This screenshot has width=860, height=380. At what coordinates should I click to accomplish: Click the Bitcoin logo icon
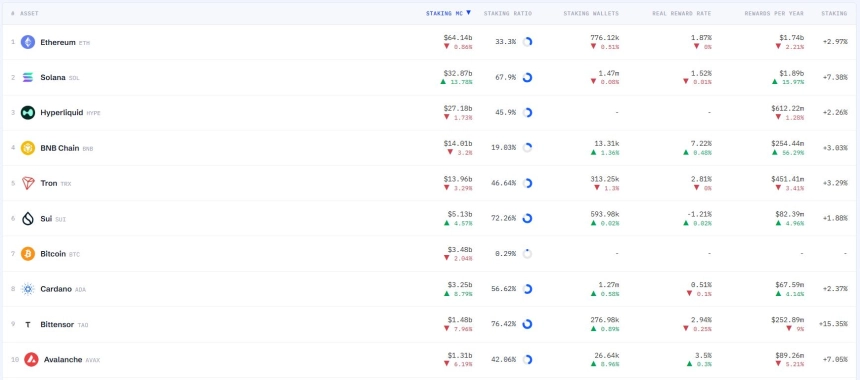28,254
